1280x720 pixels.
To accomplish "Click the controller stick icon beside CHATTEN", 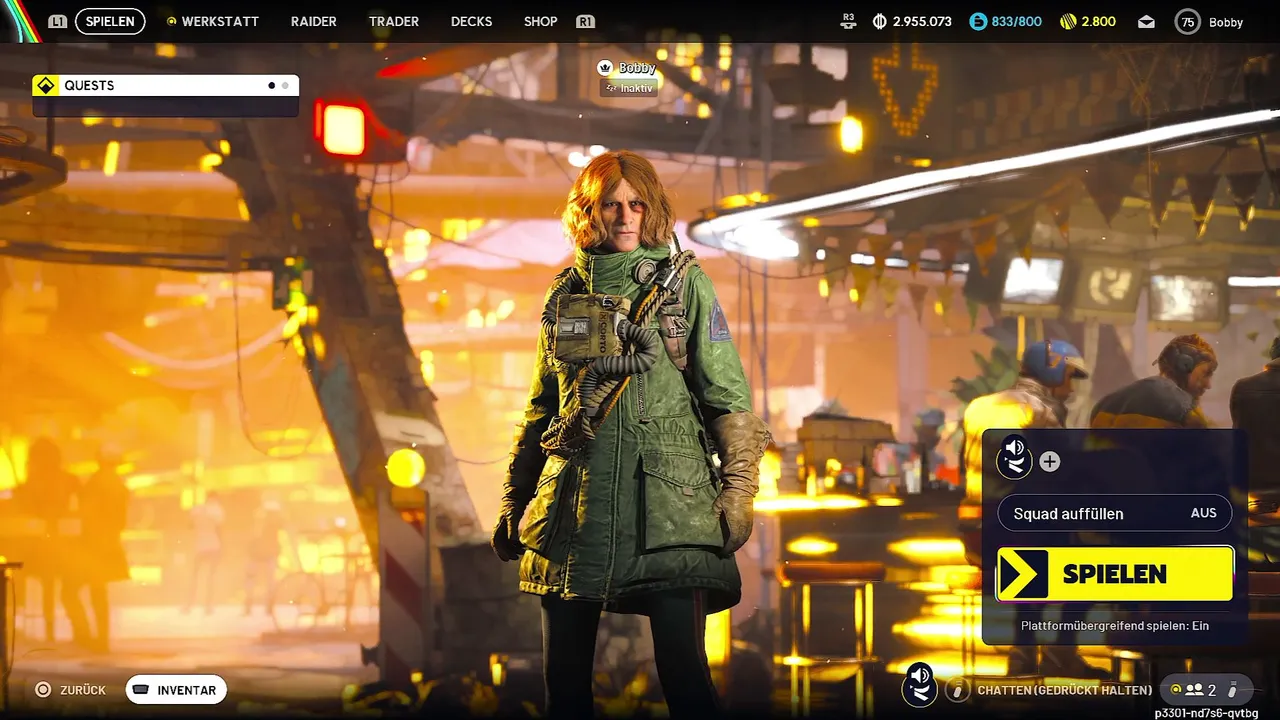I will (959, 690).
